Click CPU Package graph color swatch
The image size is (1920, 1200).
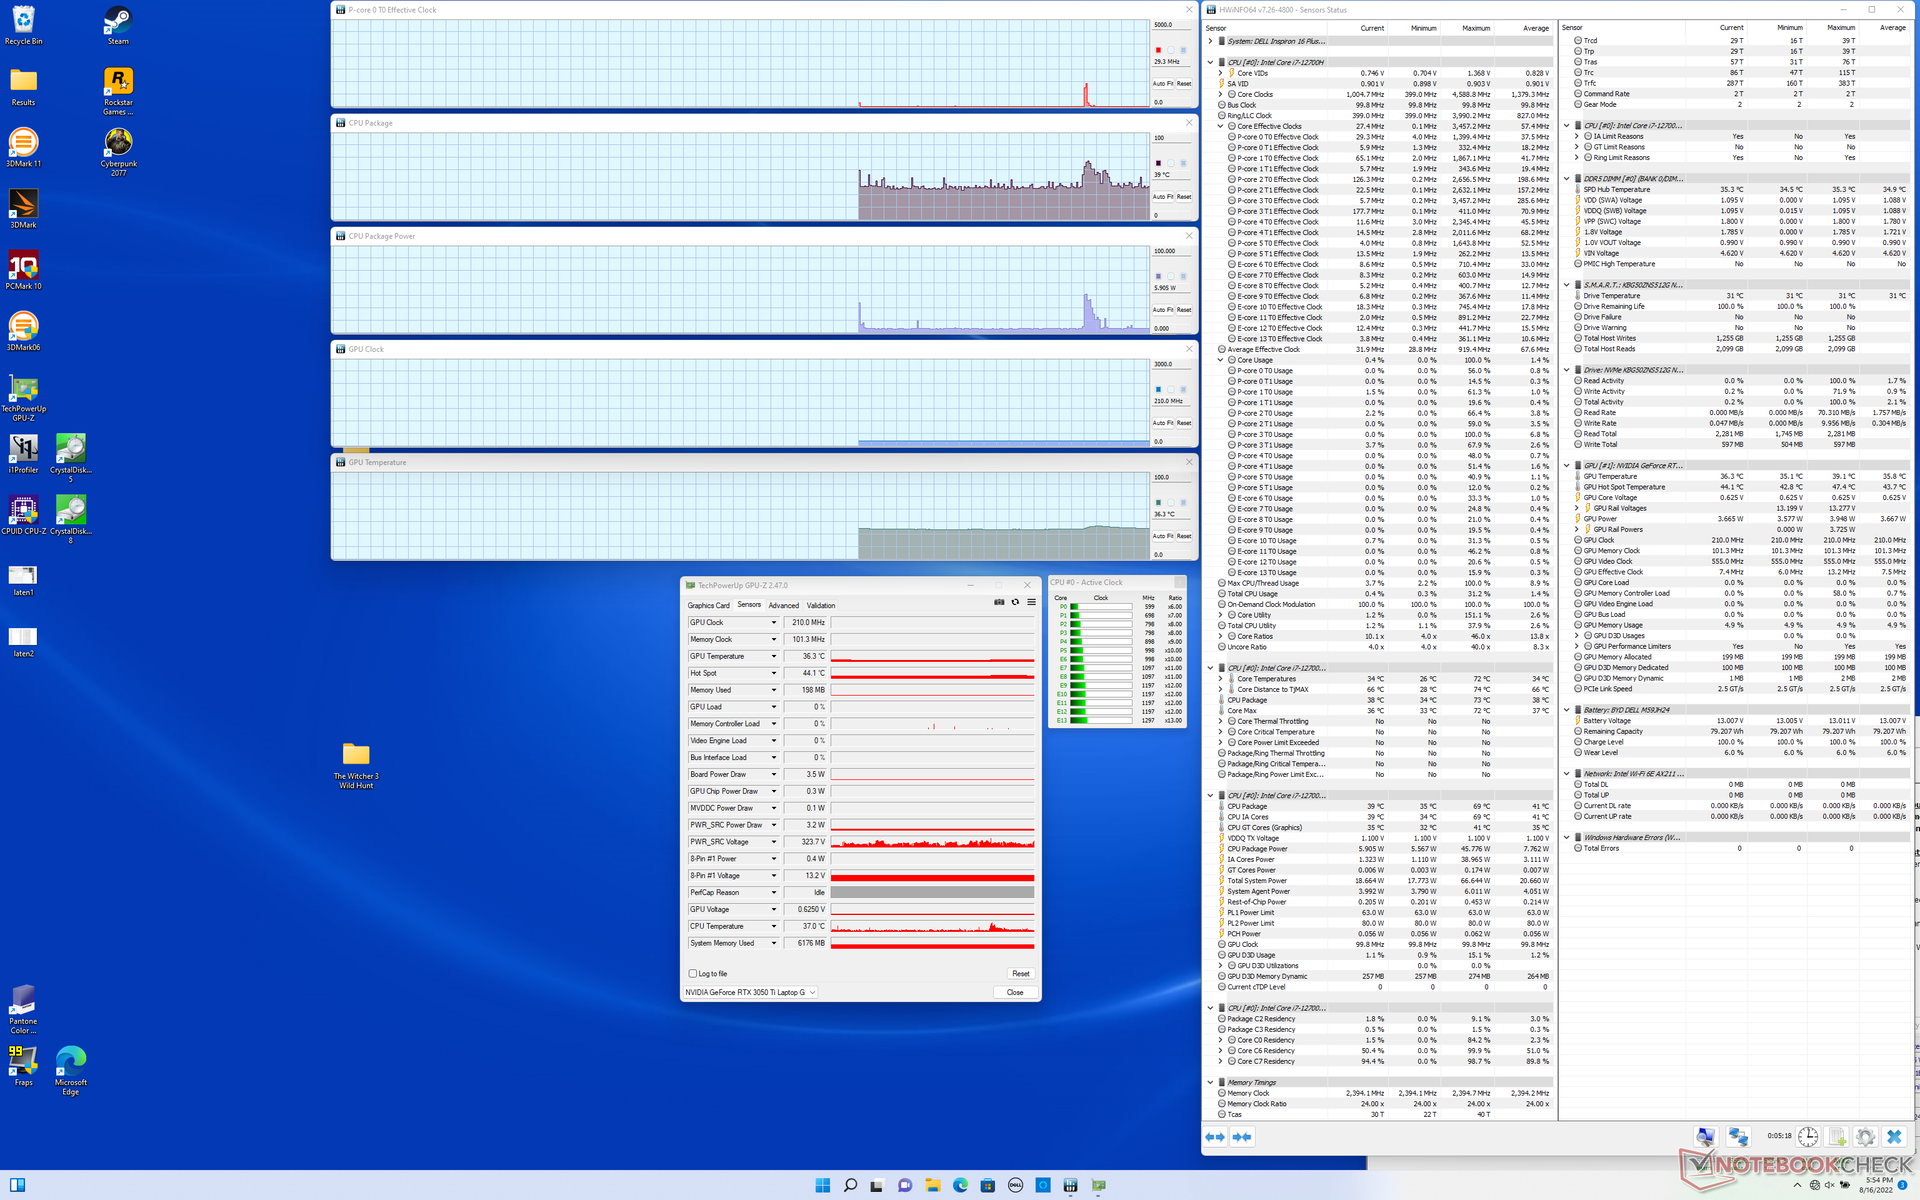click(1158, 163)
